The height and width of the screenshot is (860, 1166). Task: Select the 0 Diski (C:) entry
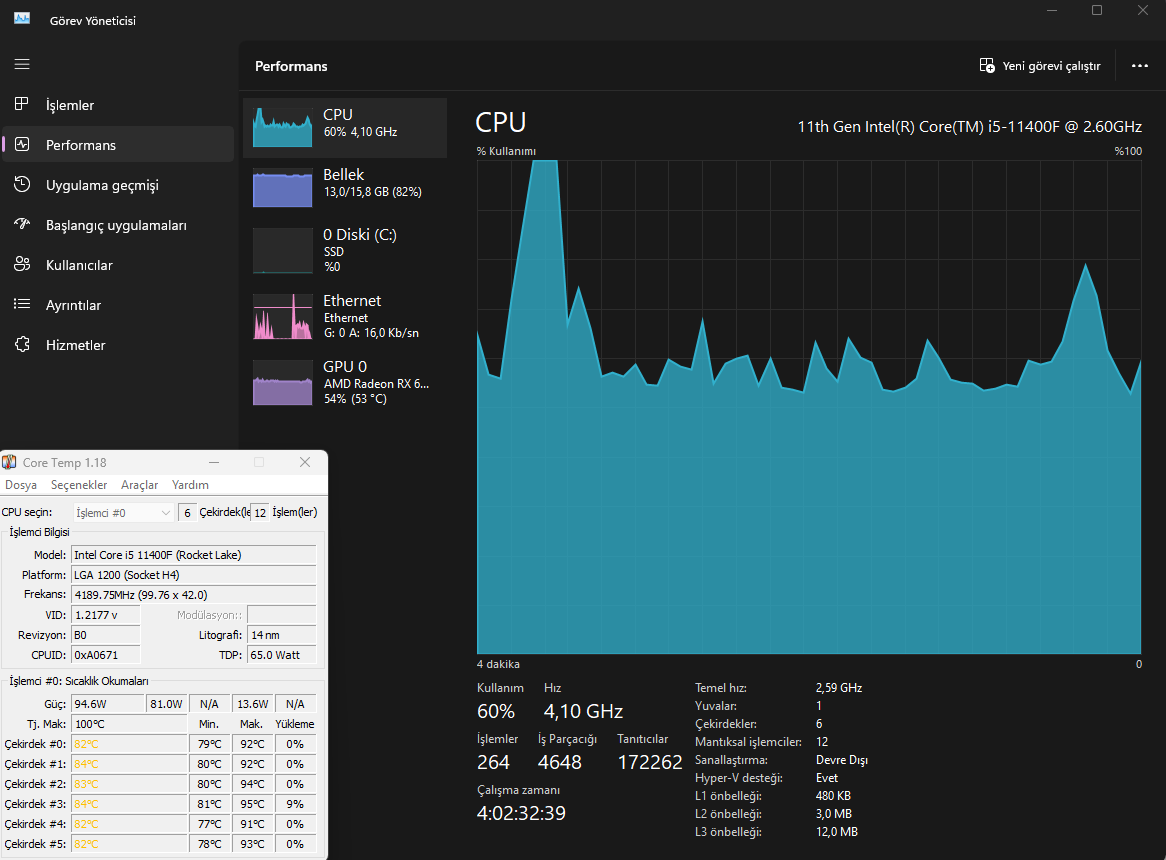tap(345, 250)
